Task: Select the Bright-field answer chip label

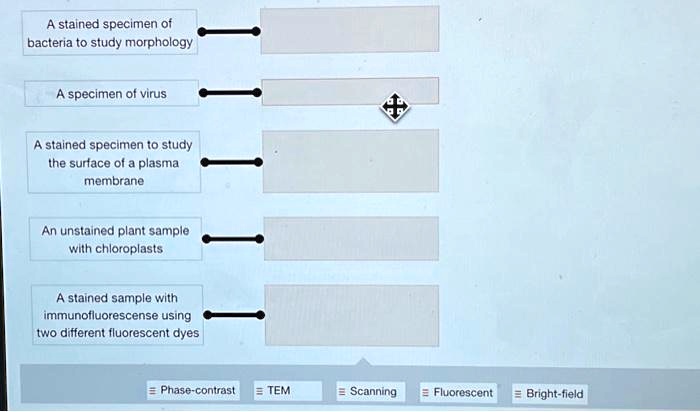Action: [x=555, y=394]
